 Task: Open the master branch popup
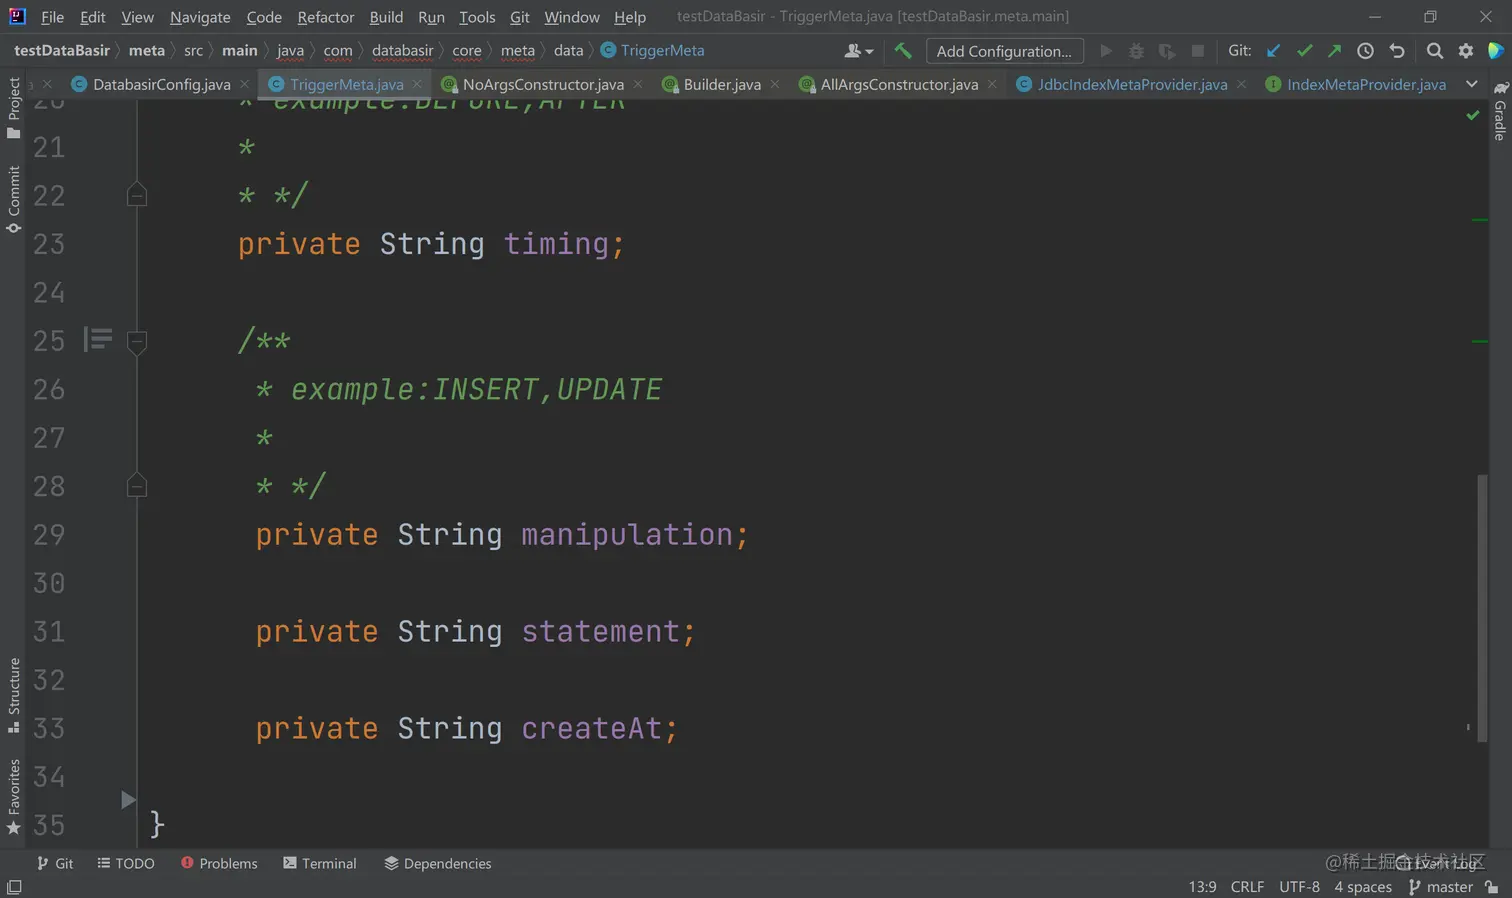[x=1441, y=887]
